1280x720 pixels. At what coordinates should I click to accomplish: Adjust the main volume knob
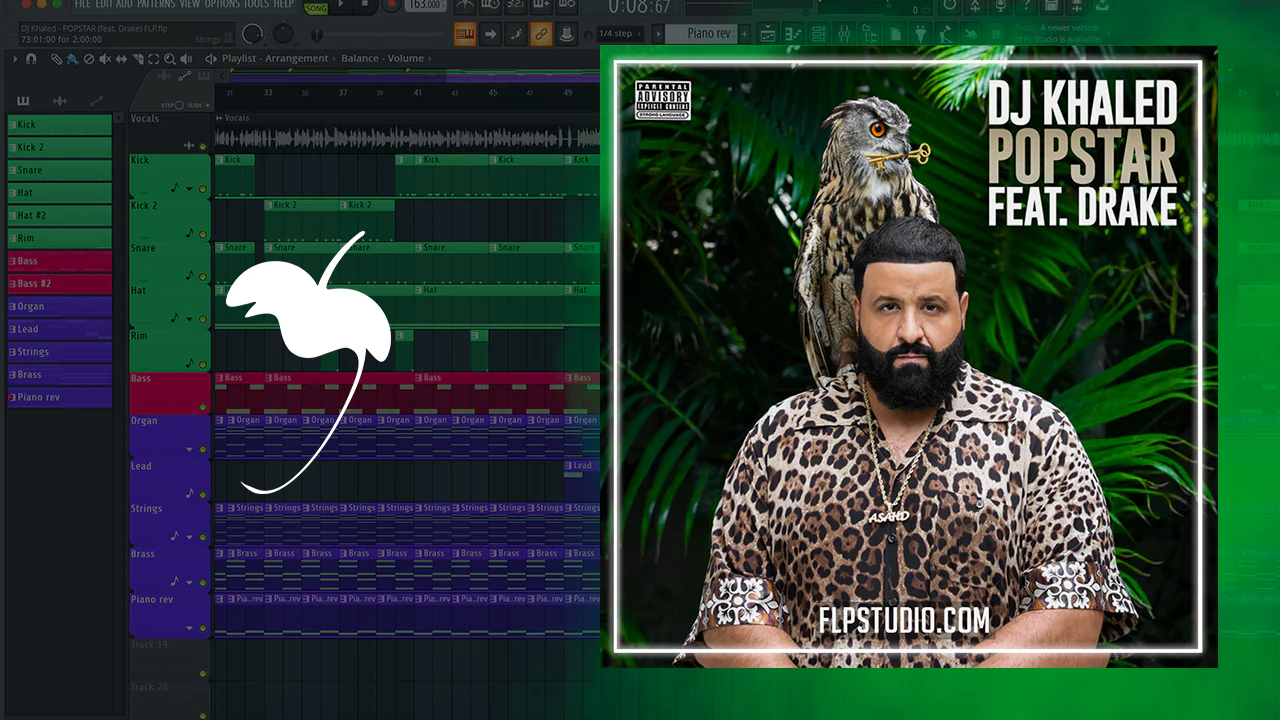253,34
